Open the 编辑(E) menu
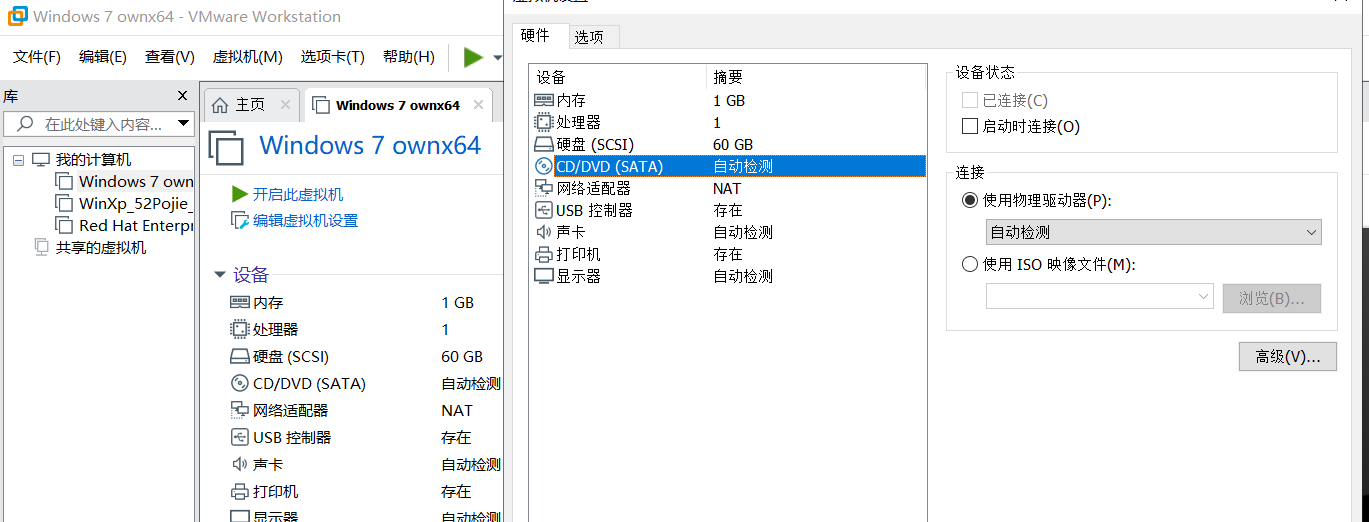Viewport: 1369px width, 522px height. (103, 57)
